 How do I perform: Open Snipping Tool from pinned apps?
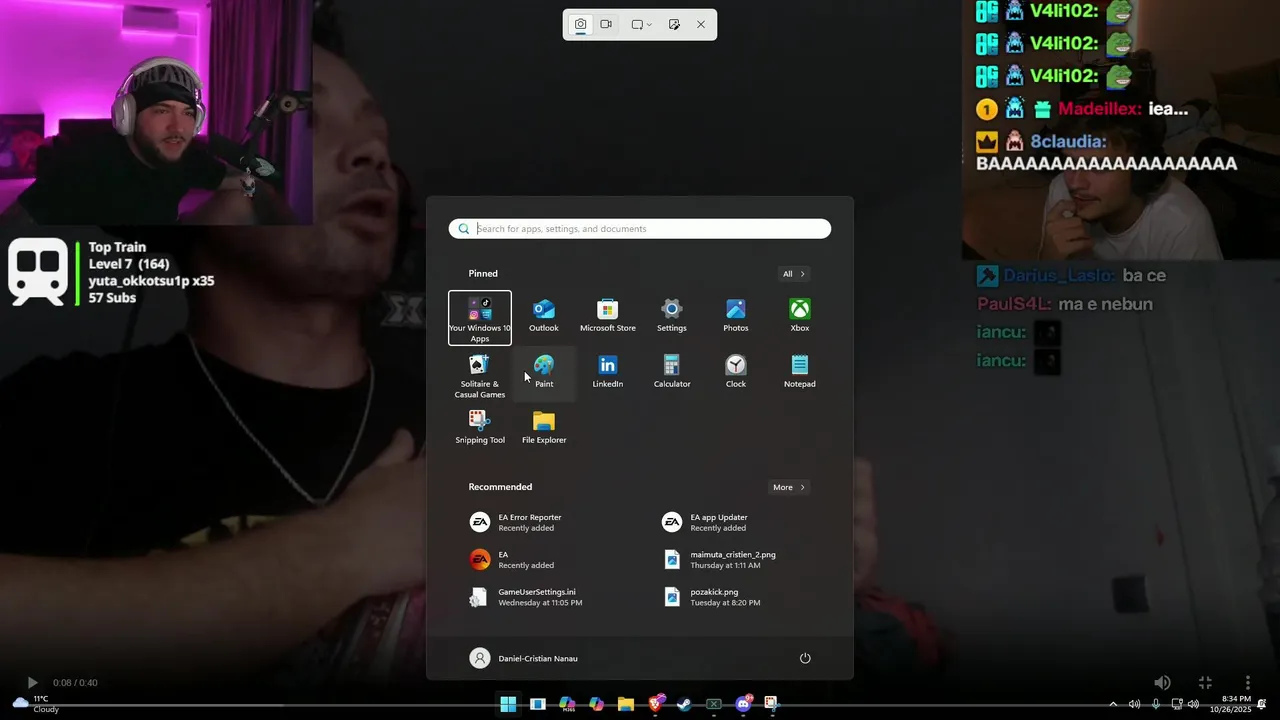(480, 428)
